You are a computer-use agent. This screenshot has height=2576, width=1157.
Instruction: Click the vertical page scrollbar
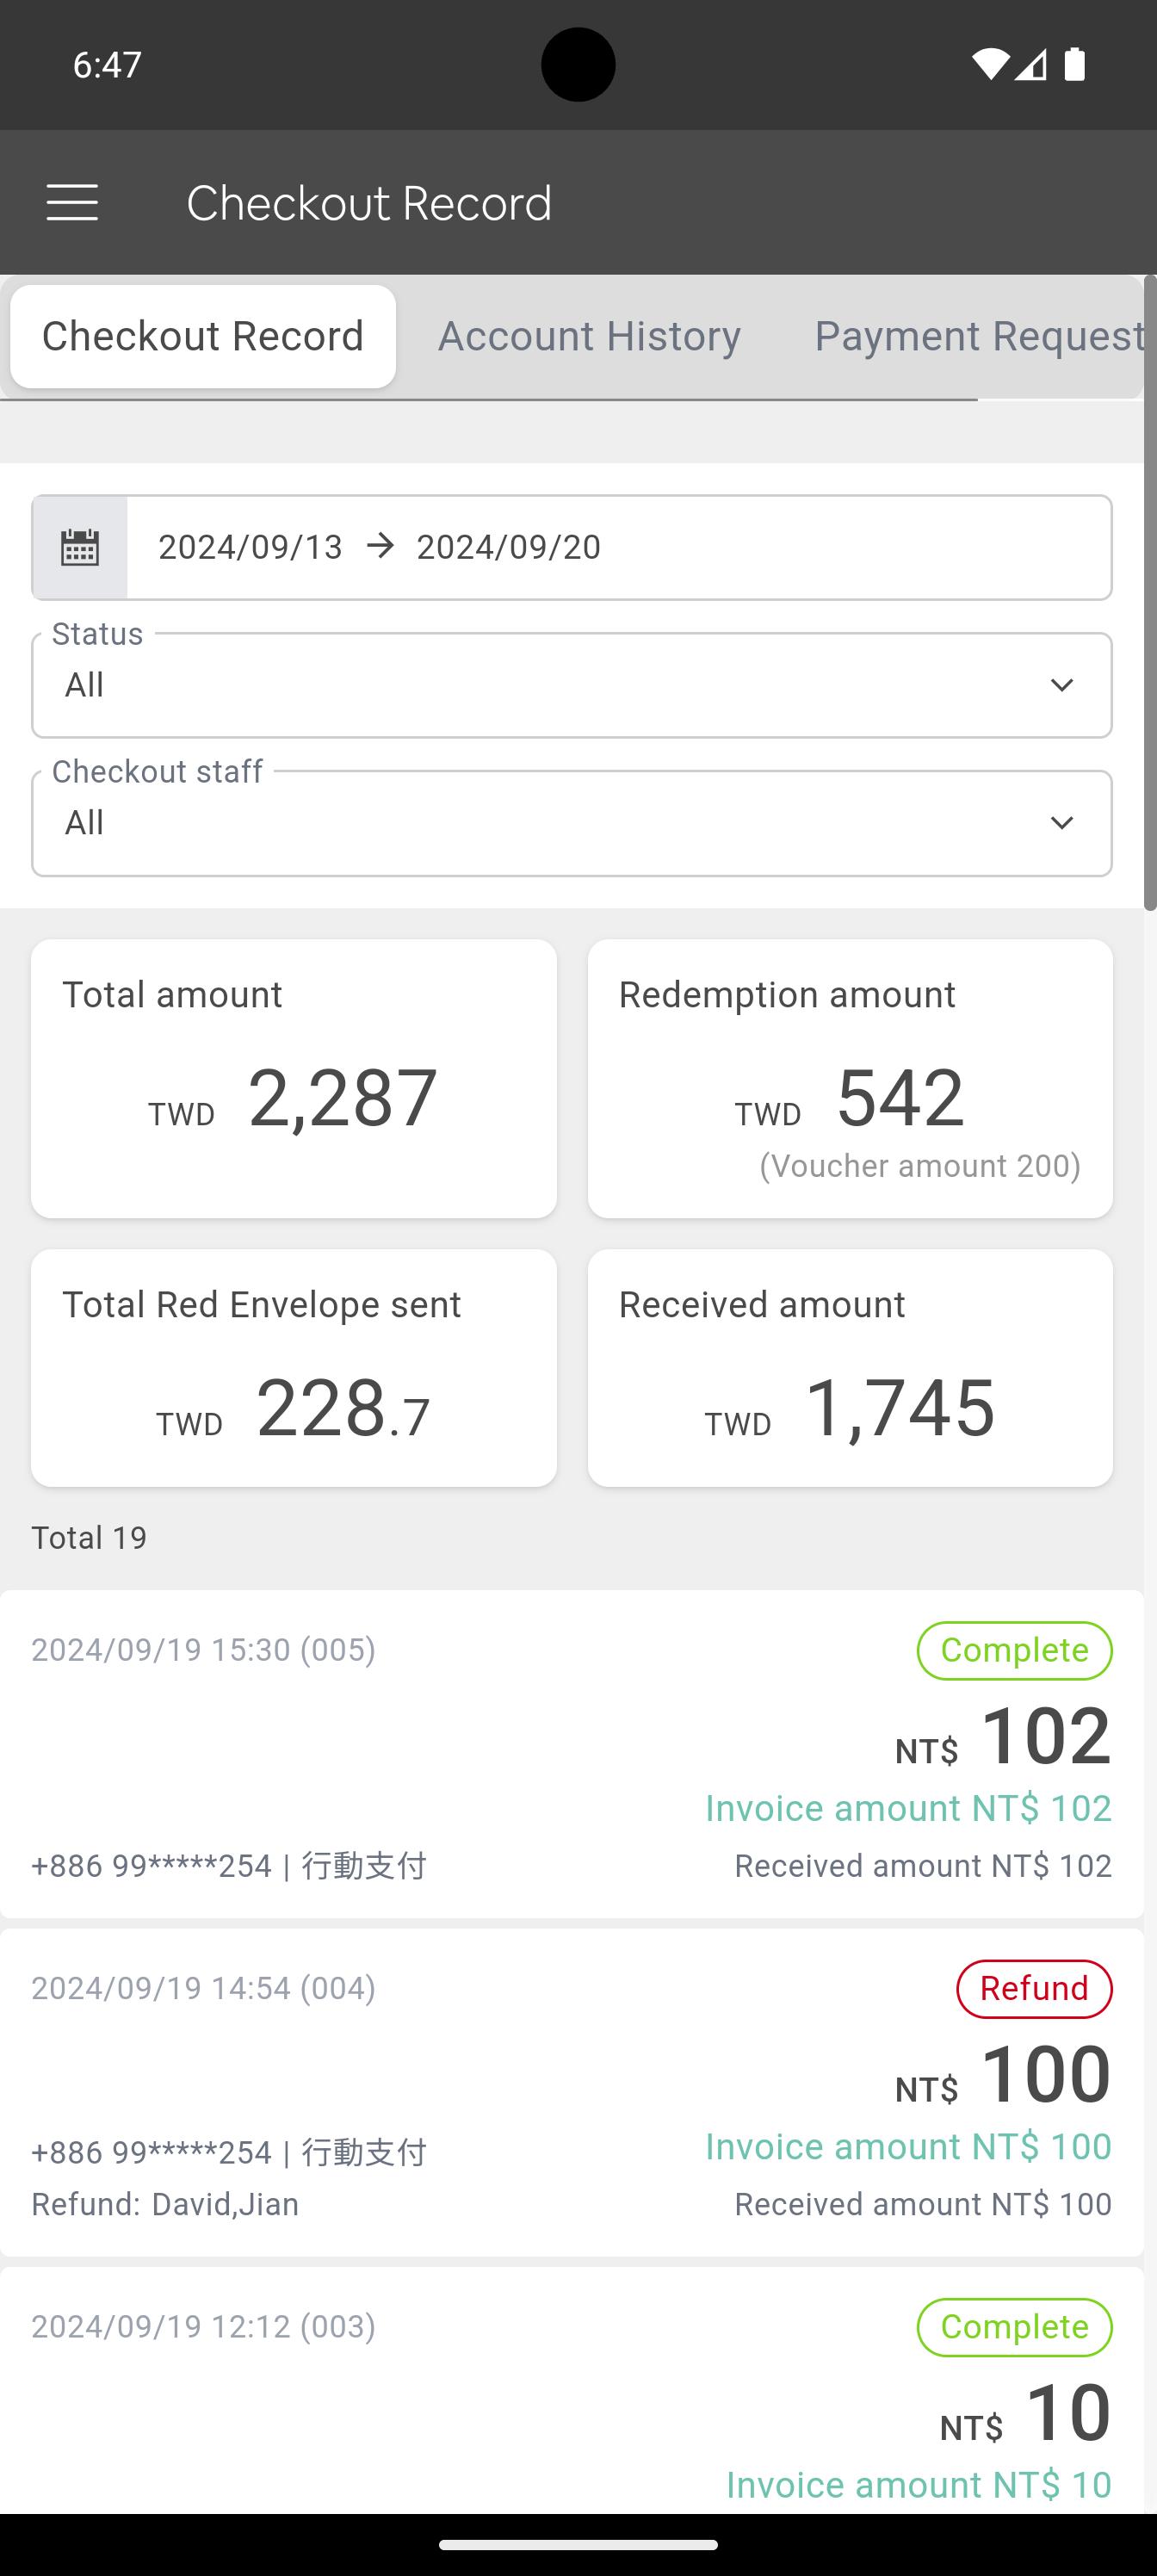tap(1150, 592)
